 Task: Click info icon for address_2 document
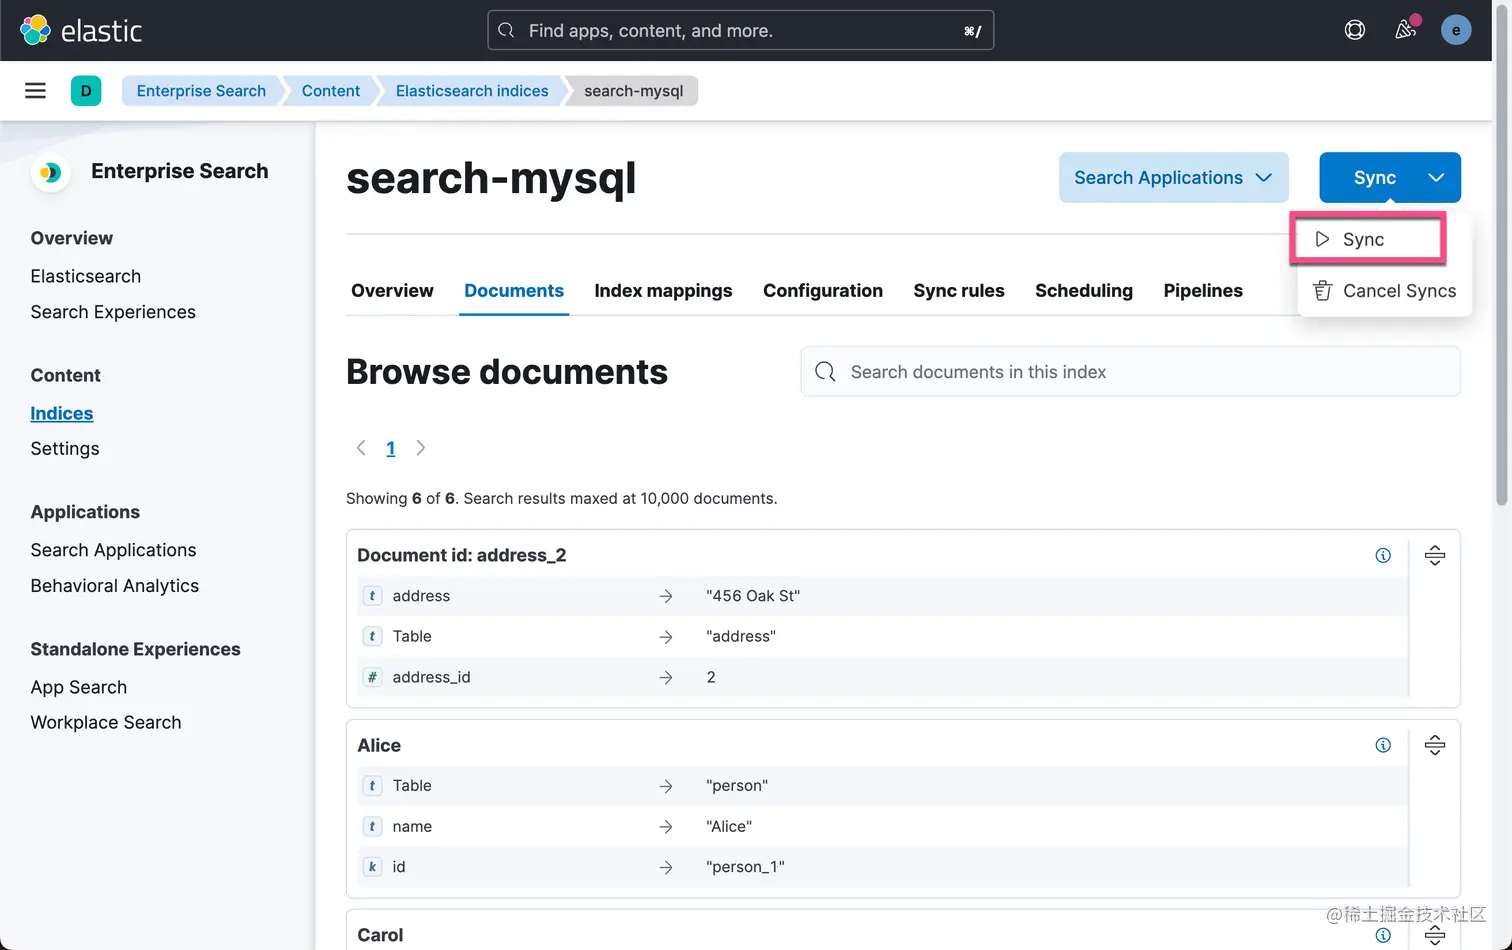coord(1383,555)
